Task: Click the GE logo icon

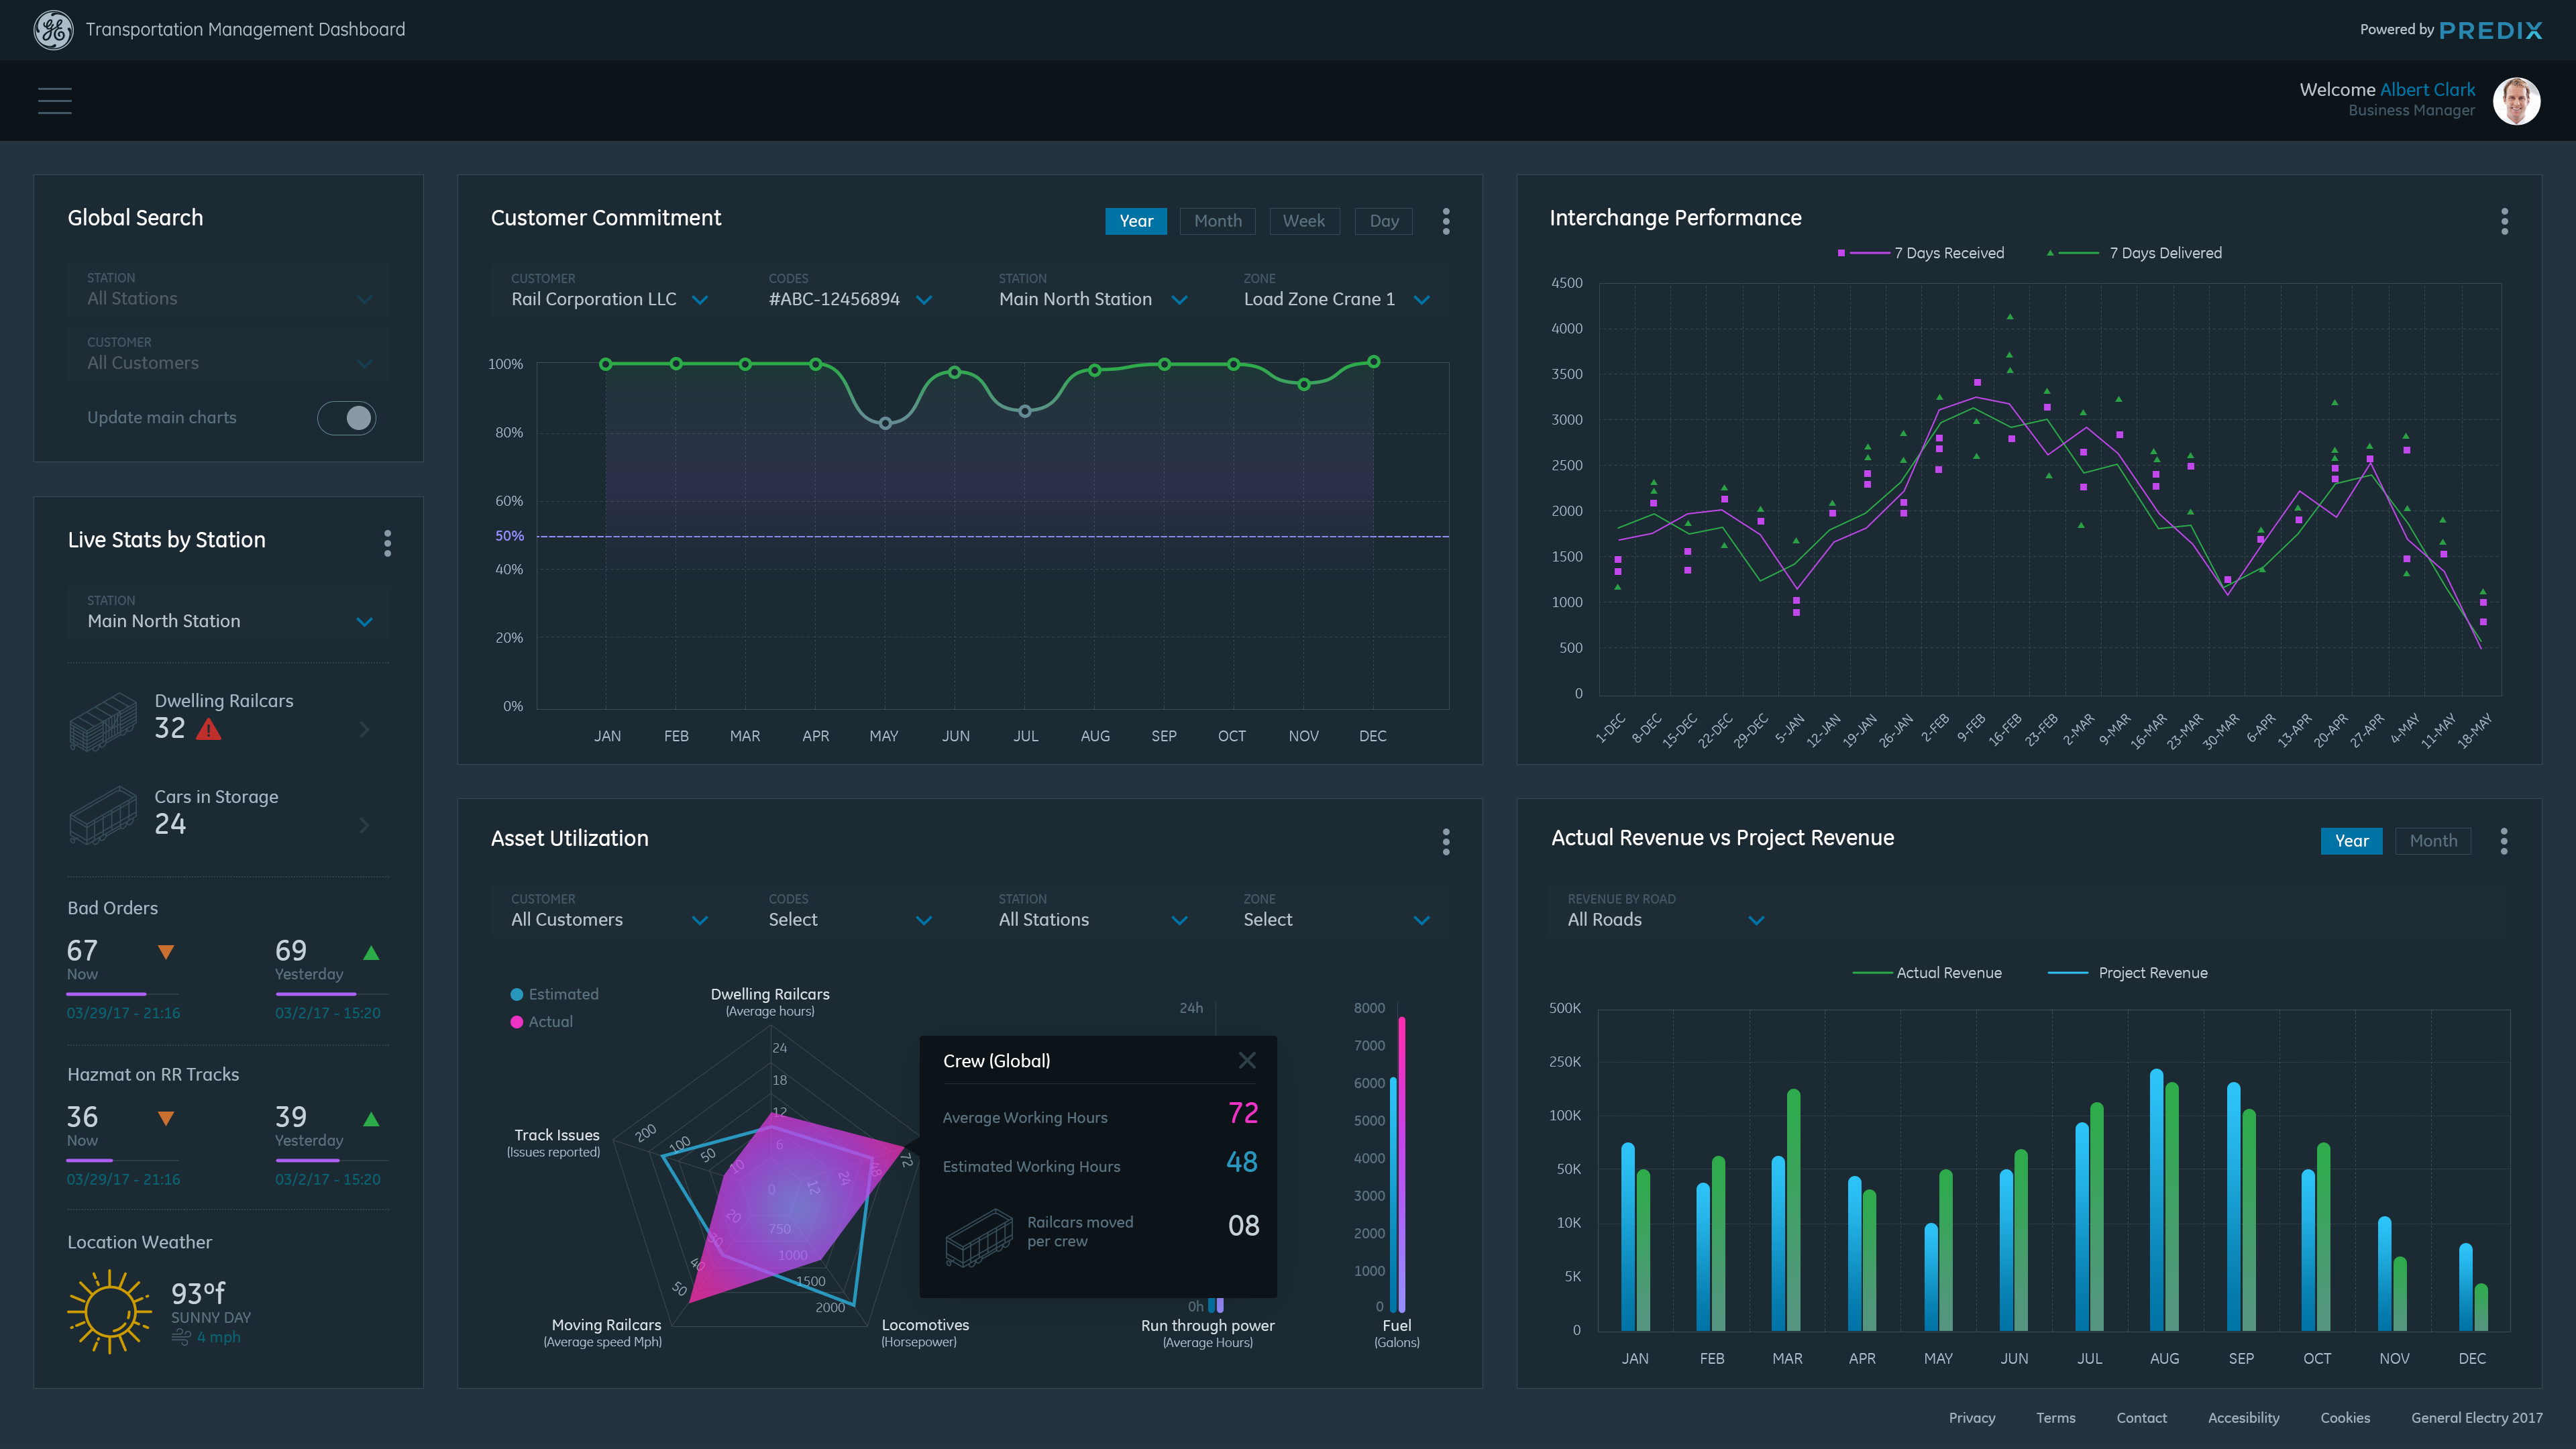Action: click(53, 30)
